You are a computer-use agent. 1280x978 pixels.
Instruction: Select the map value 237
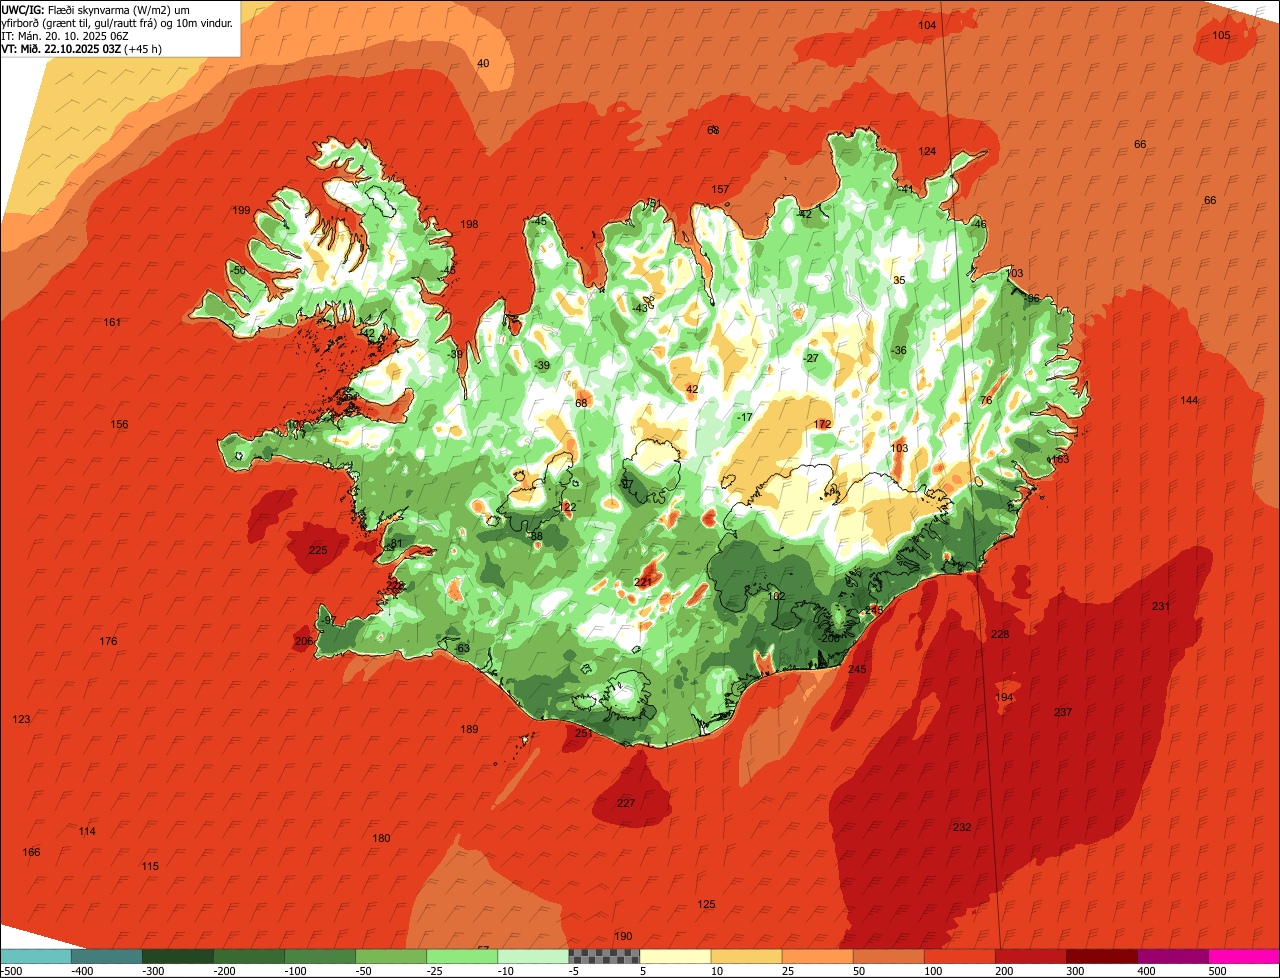(1063, 712)
